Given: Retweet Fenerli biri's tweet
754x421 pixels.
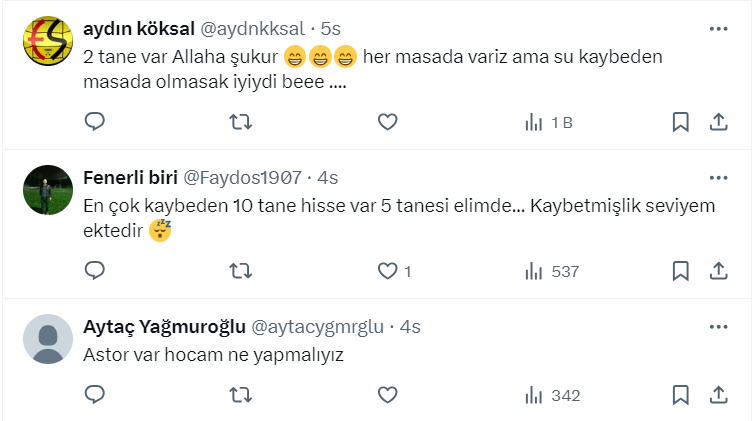Looking at the screenshot, I should pyautogui.click(x=241, y=271).
